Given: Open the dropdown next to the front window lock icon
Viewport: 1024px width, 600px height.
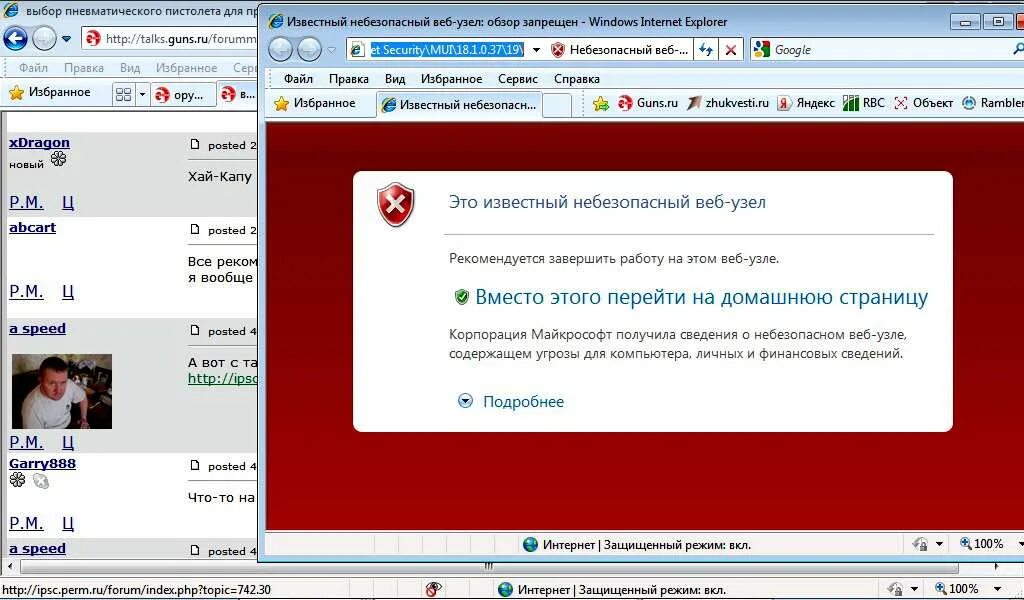Looking at the screenshot, I should pyautogui.click(x=939, y=544).
